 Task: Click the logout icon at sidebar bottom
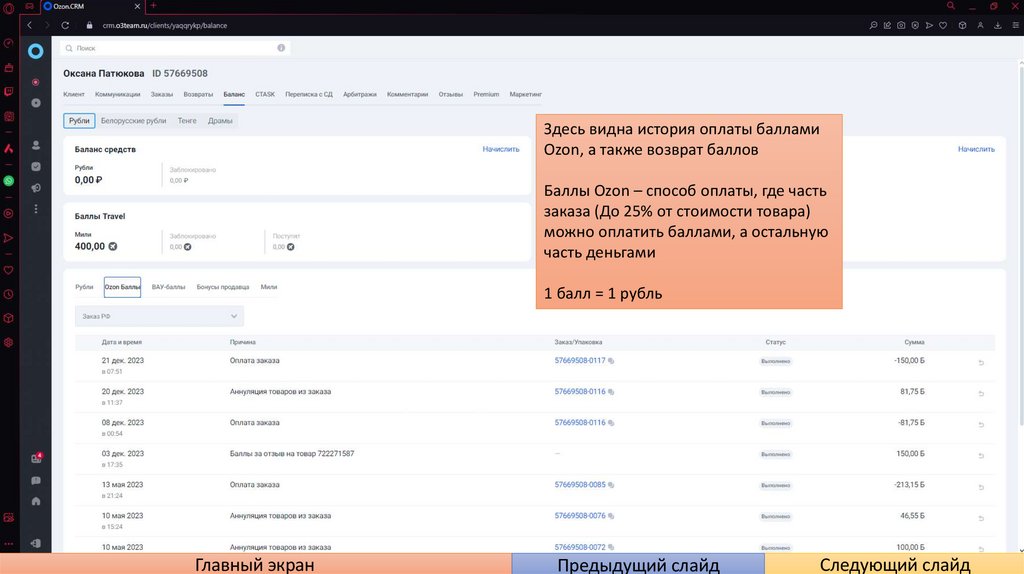click(36, 543)
